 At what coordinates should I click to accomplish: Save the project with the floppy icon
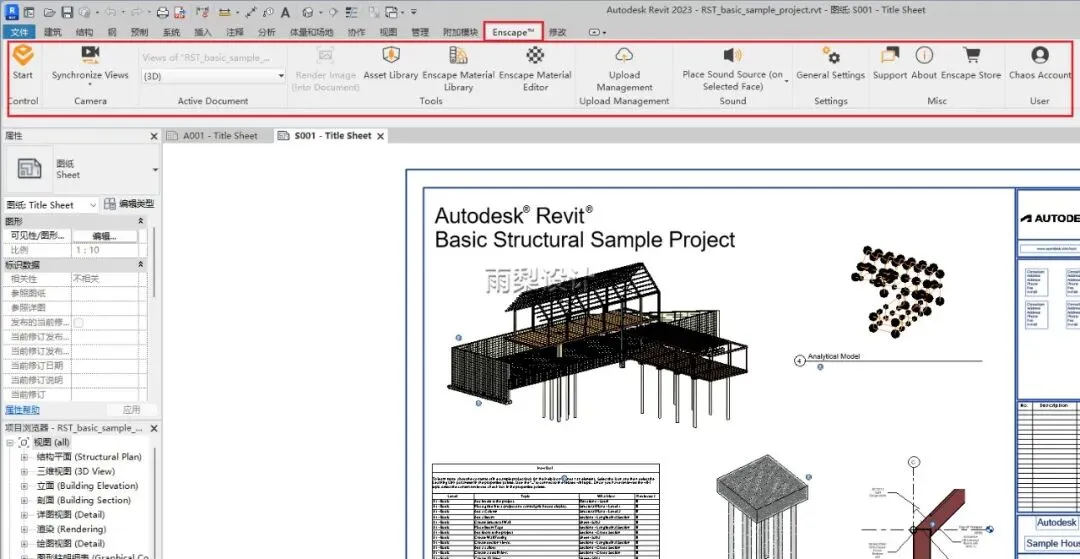[67, 12]
